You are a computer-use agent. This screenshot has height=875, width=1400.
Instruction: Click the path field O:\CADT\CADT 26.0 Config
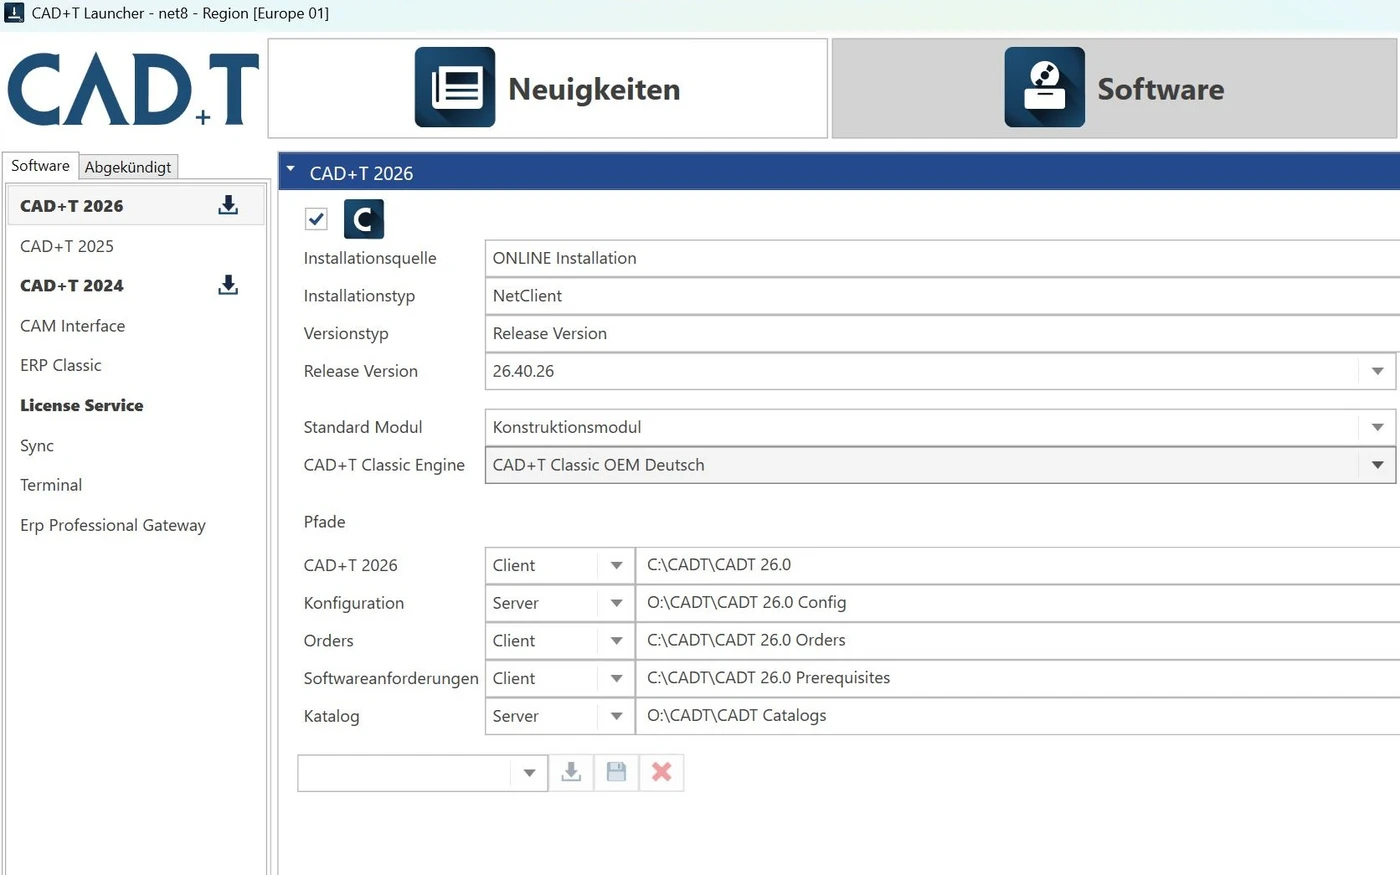pos(1018,603)
